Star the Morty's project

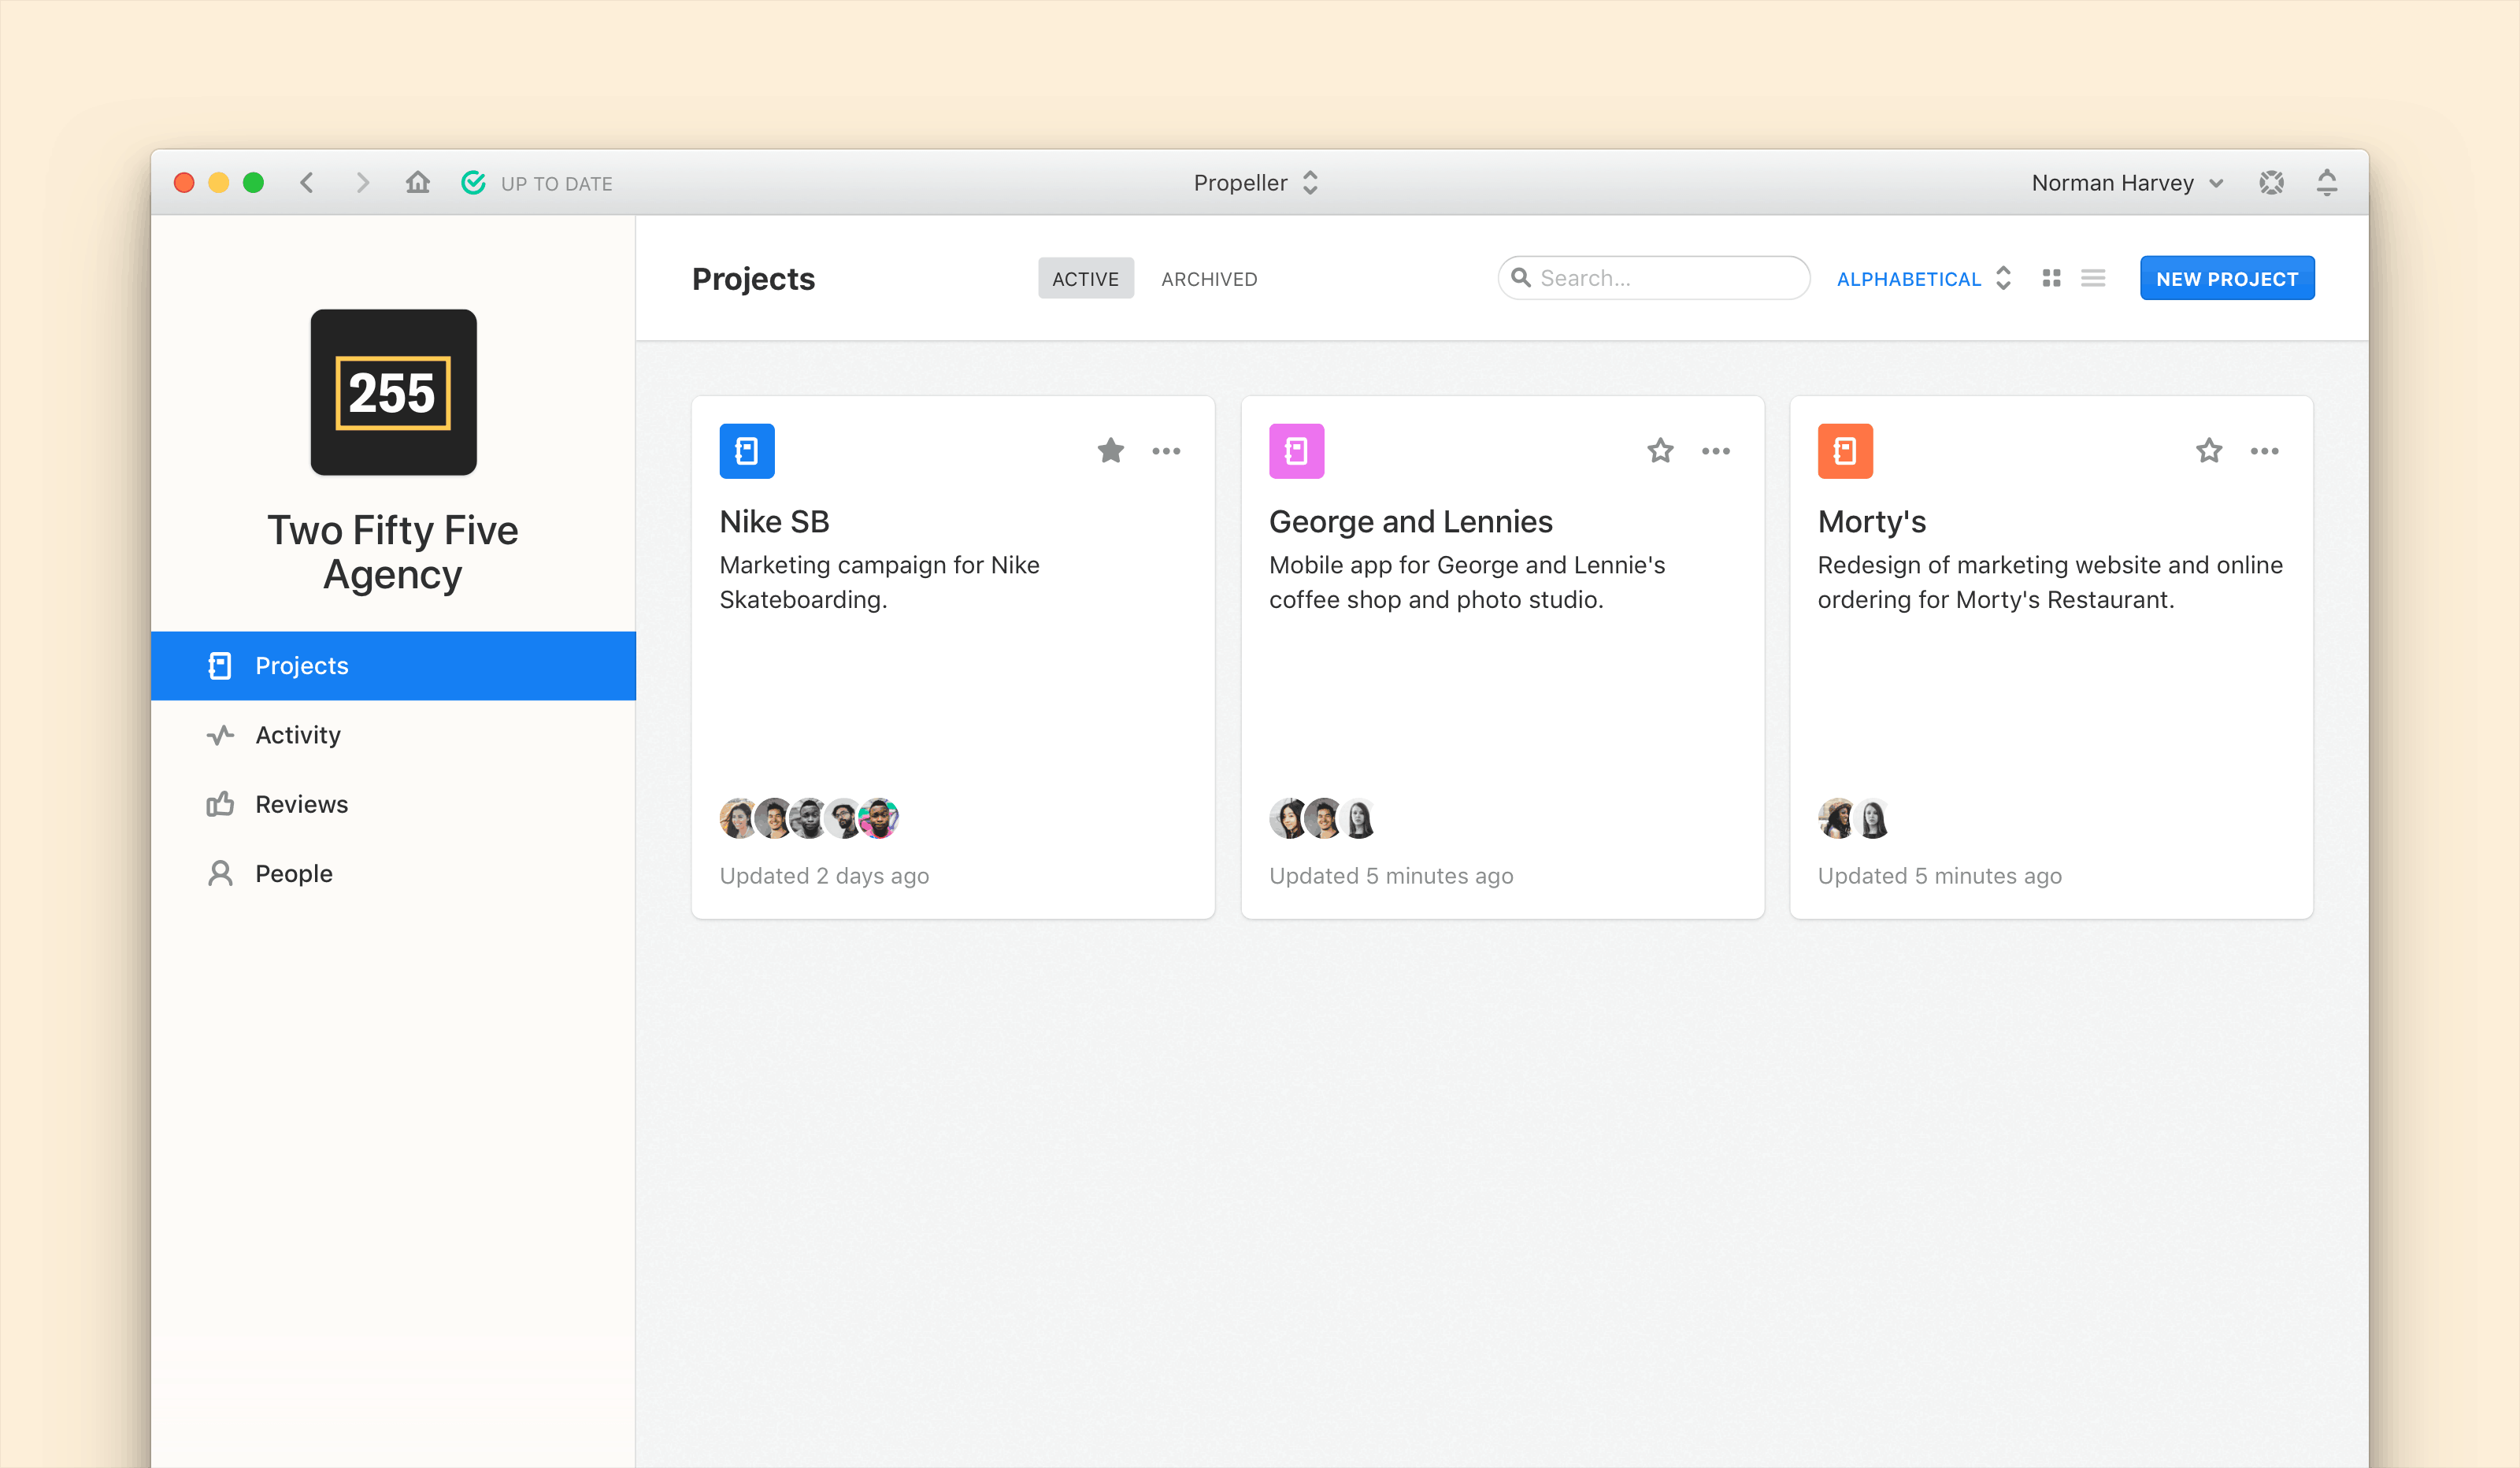2209,451
